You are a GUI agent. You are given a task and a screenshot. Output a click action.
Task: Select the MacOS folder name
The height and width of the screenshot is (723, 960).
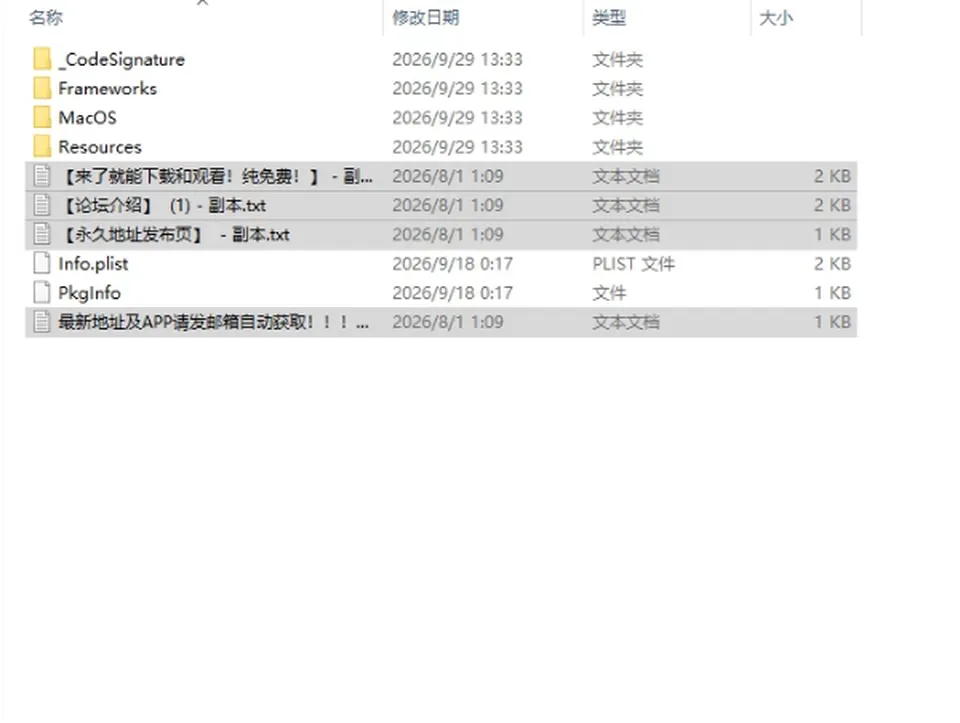[x=88, y=118]
